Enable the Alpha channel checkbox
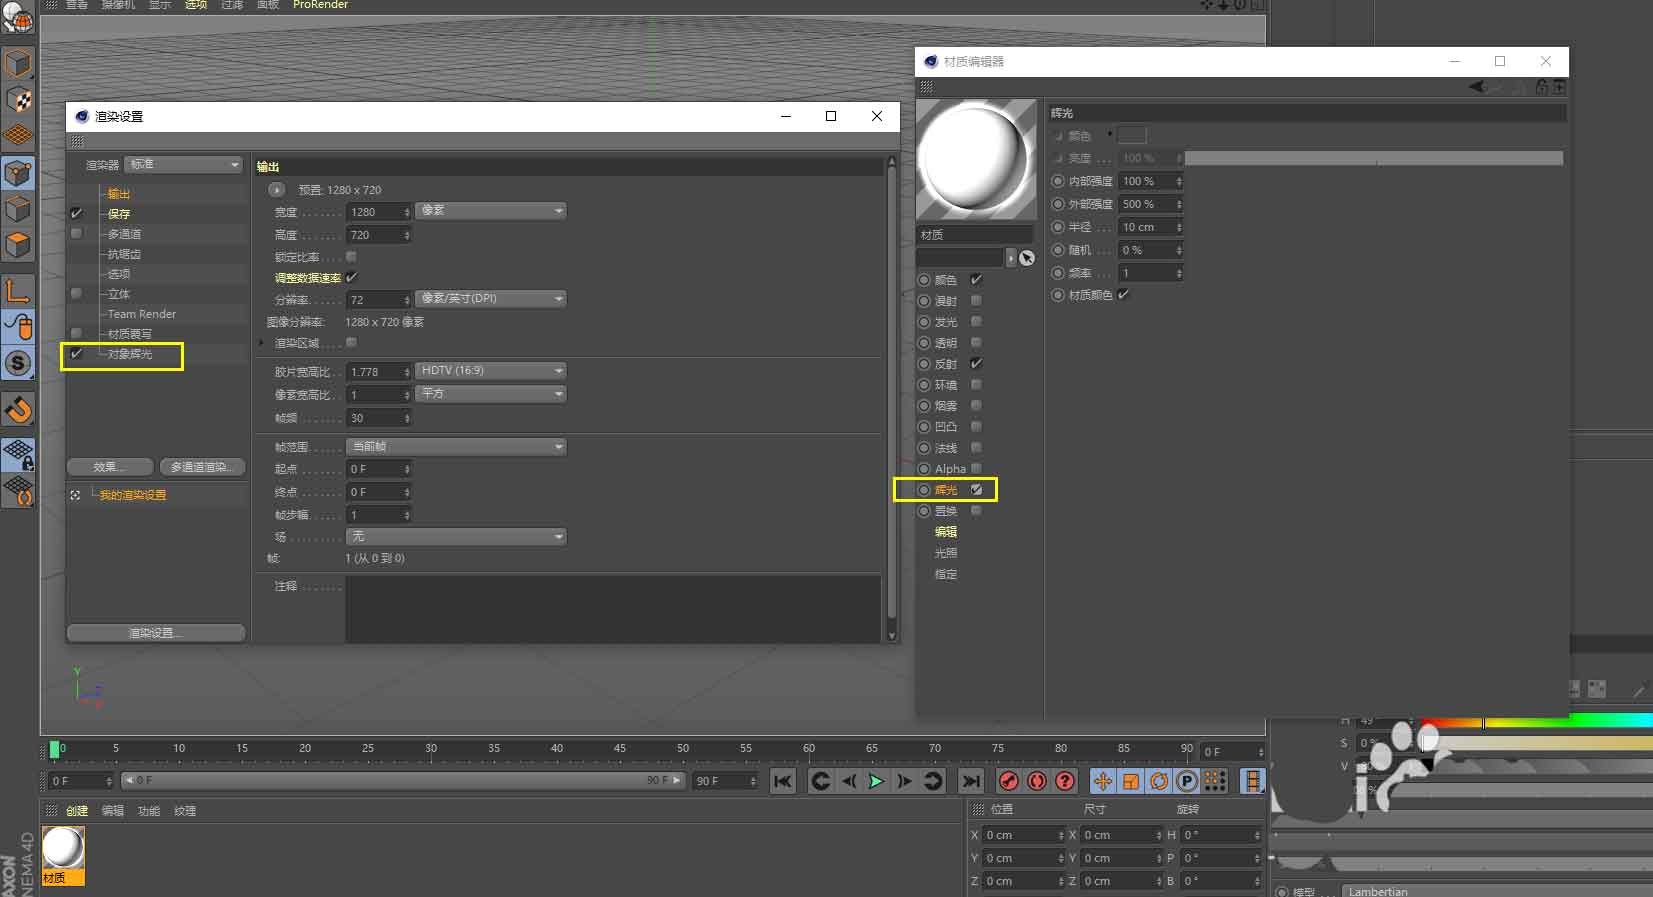Screen dimensions: 1653x897 (976, 469)
